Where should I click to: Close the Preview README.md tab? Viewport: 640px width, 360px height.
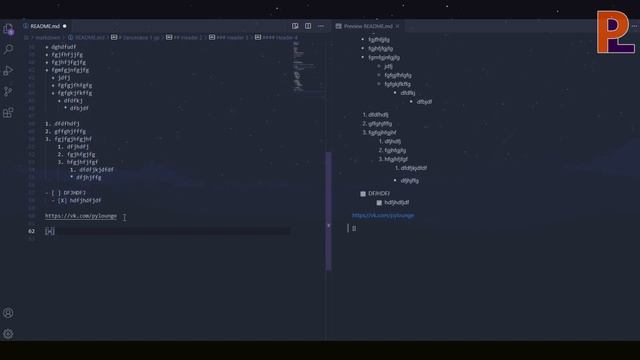[x=397, y=26]
